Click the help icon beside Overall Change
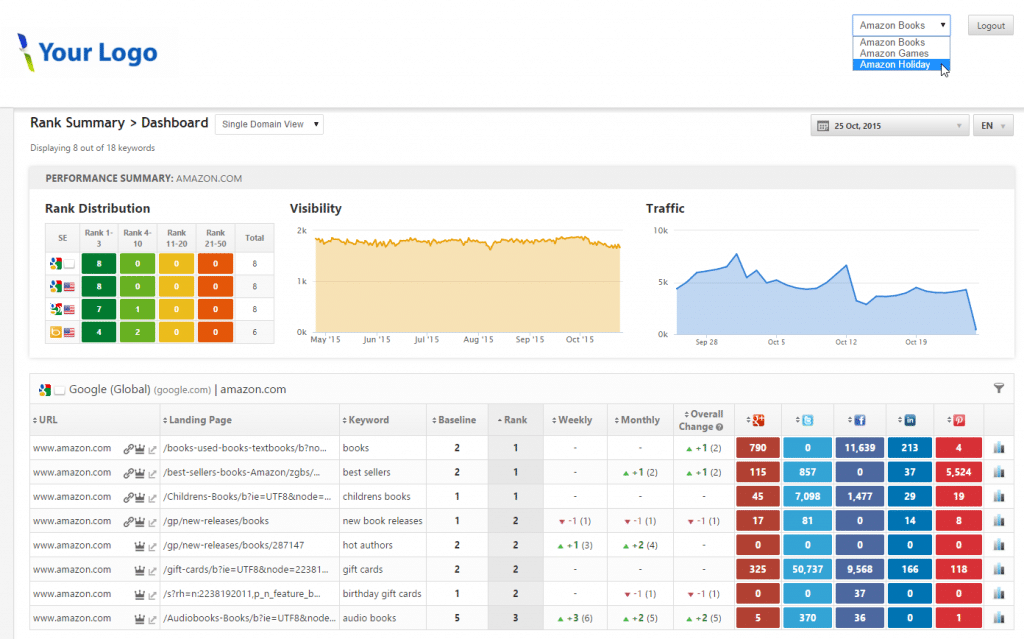Screen dimensions: 1024x639 pyautogui.click(x=719, y=427)
